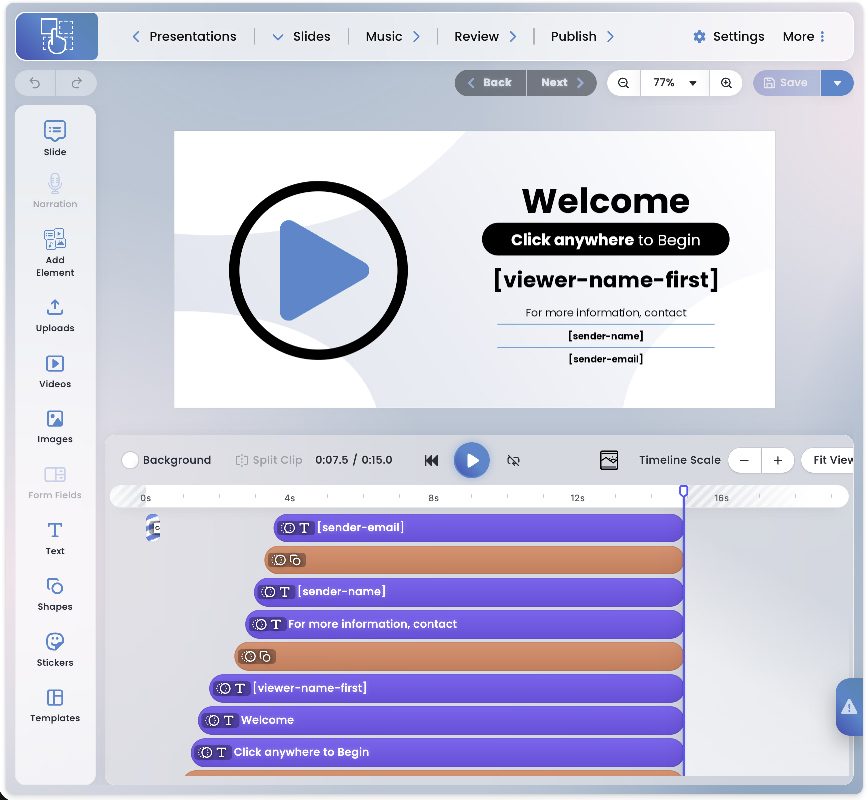This screenshot has width=868, height=800.
Task: Open the Form Fields panel
Action: (55, 483)
